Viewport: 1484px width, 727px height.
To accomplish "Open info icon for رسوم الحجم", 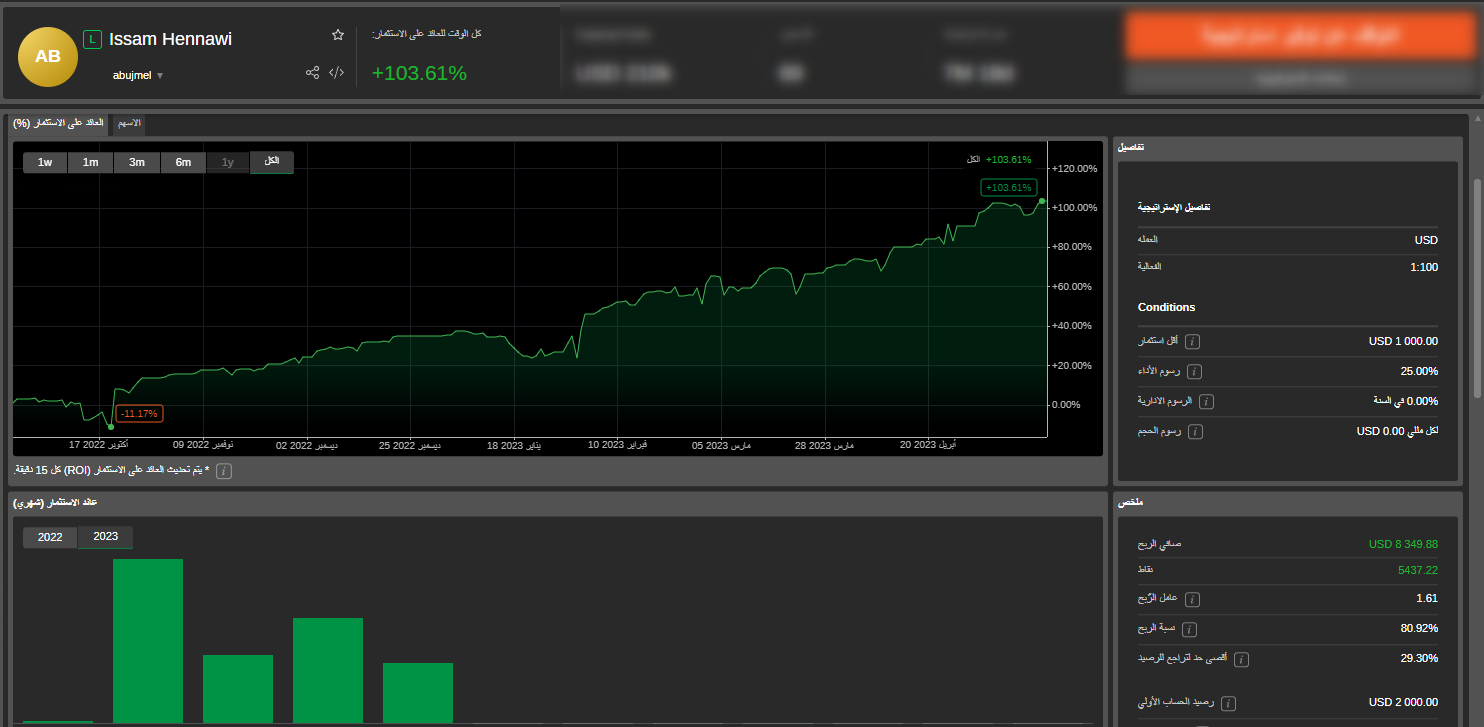I will pyautogui.click(x=1196, y=432).
